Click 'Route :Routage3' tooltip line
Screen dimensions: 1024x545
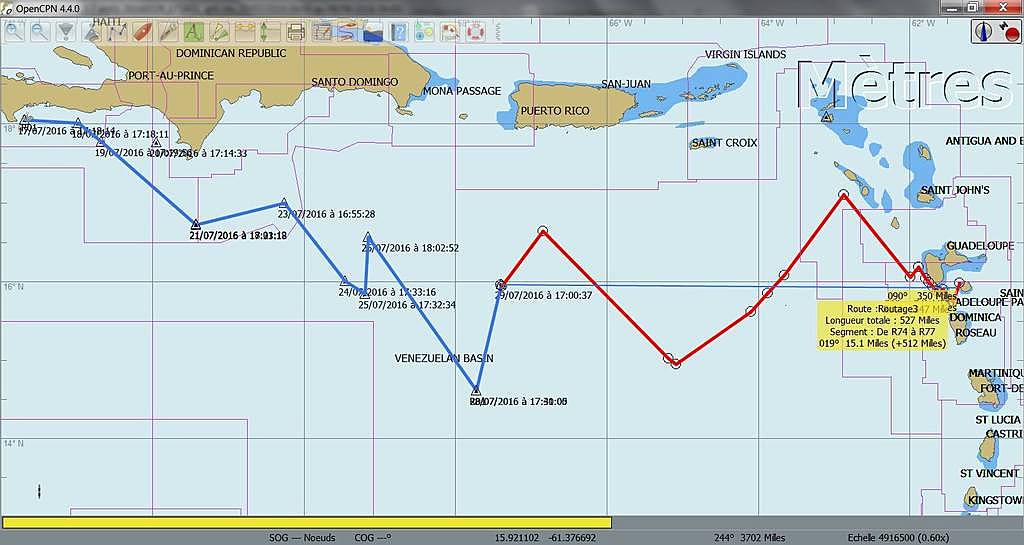coord(882,309)
